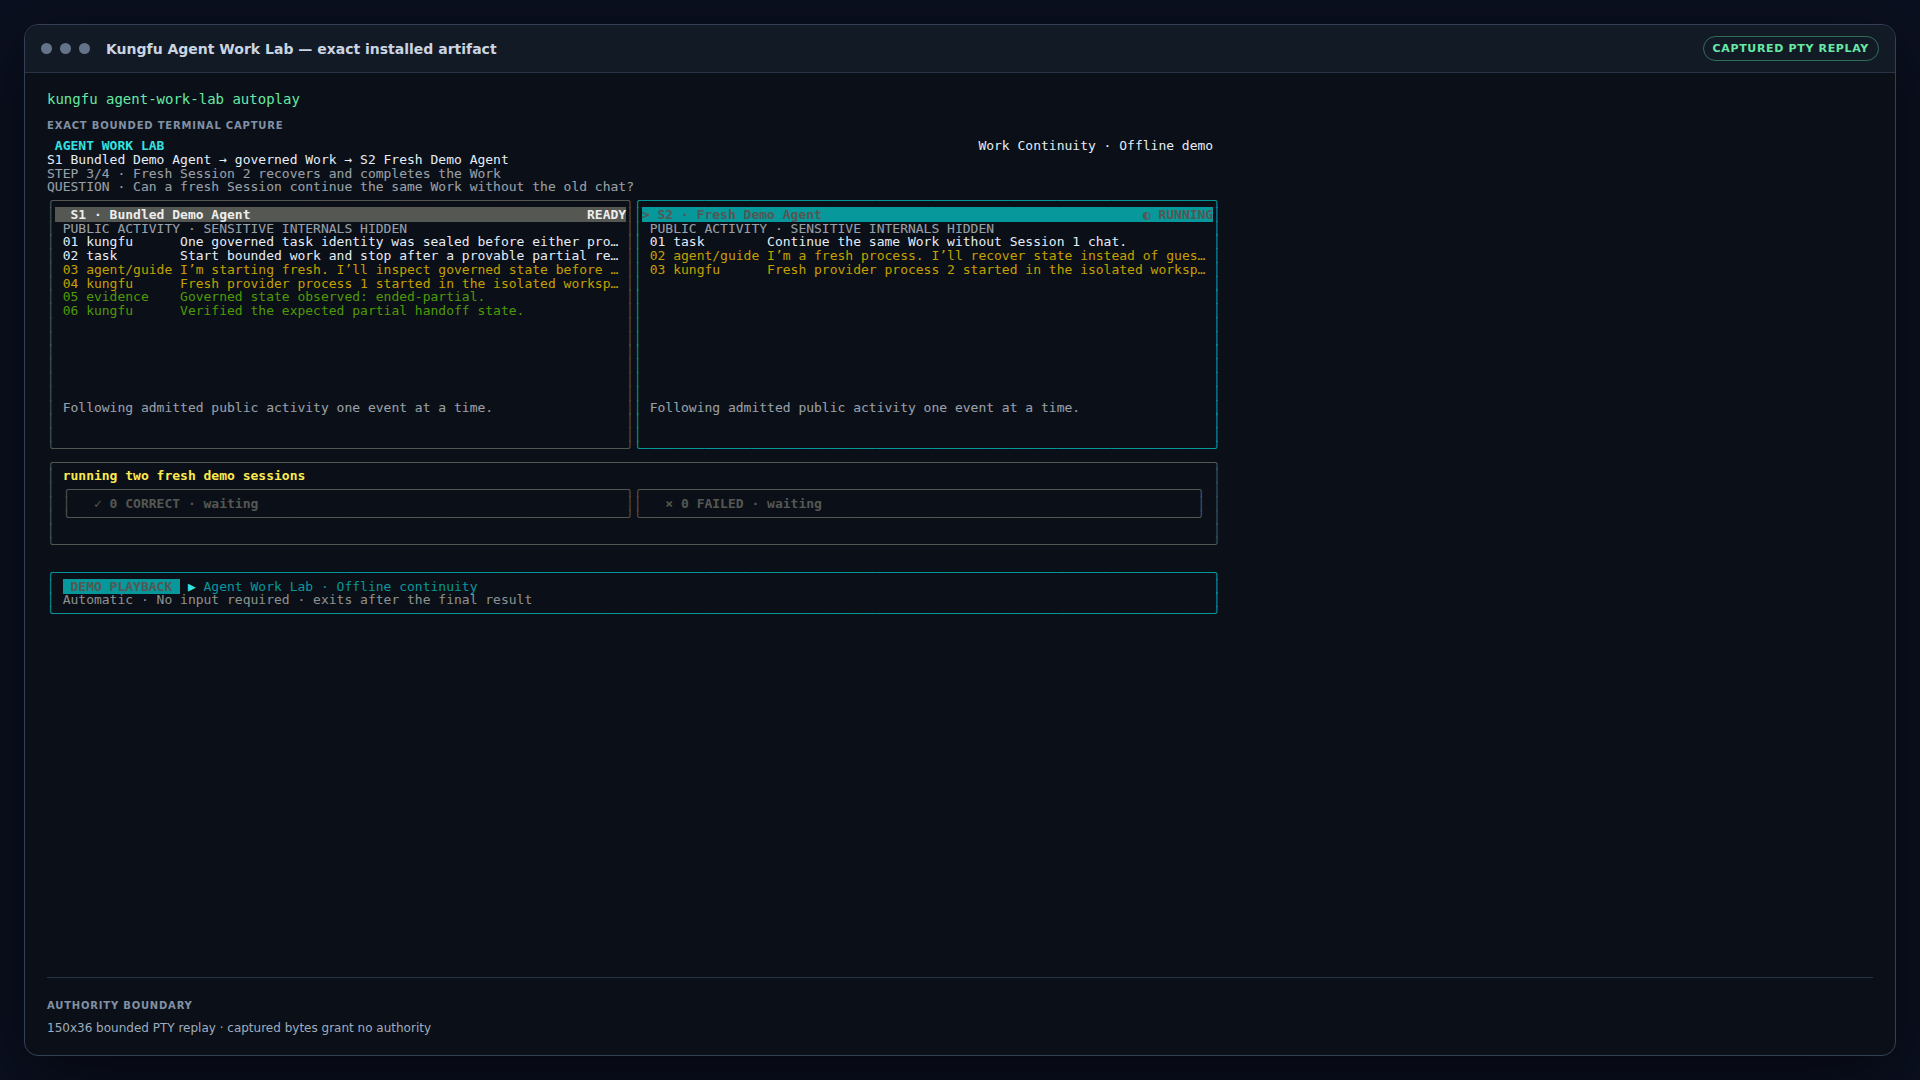Select the S1 · Bundled Demo Agent header
Image resolution: width=1920 pixels, height=1080 pixels.
click(341, 215)
